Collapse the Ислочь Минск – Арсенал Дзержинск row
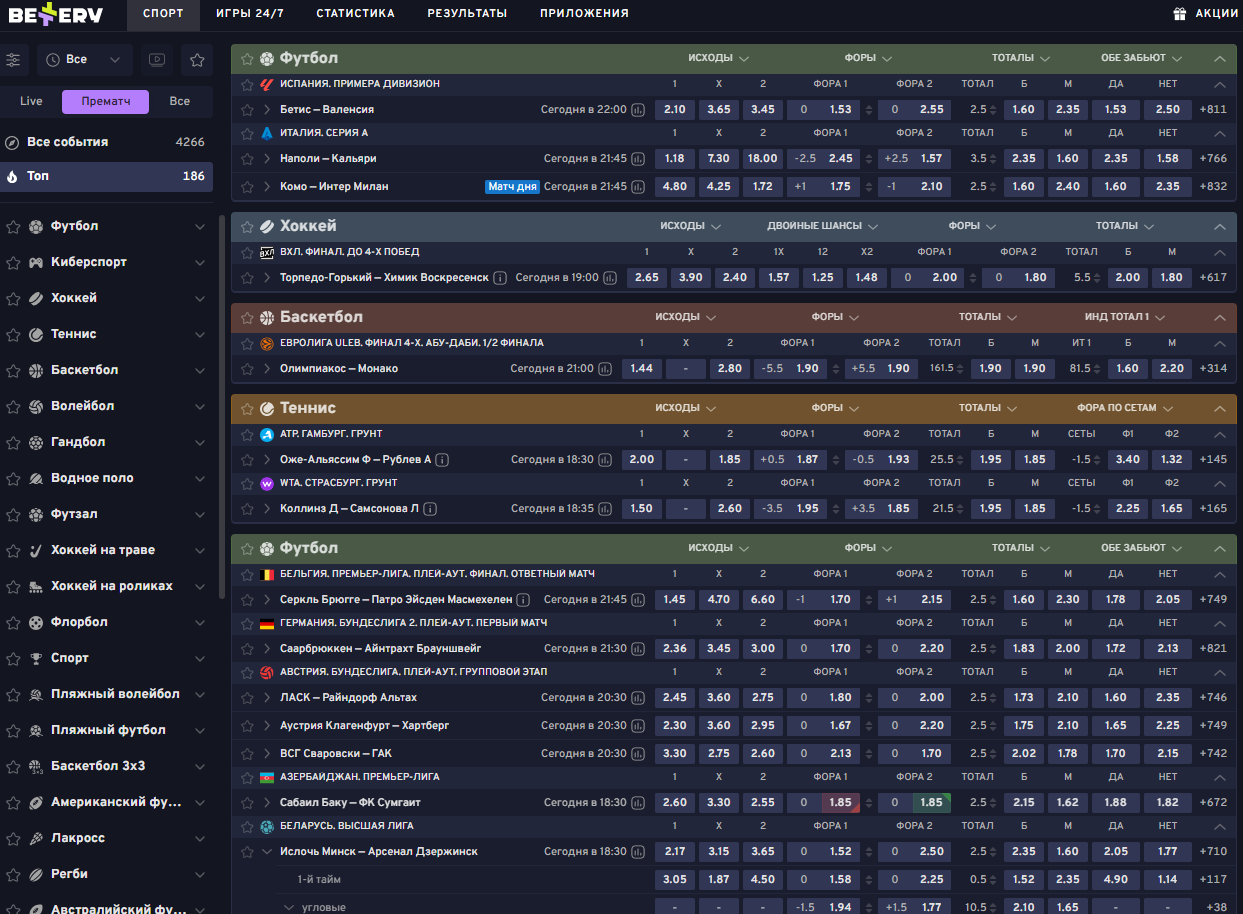The height and width of the screenshot is (914, 1243). 267,852
